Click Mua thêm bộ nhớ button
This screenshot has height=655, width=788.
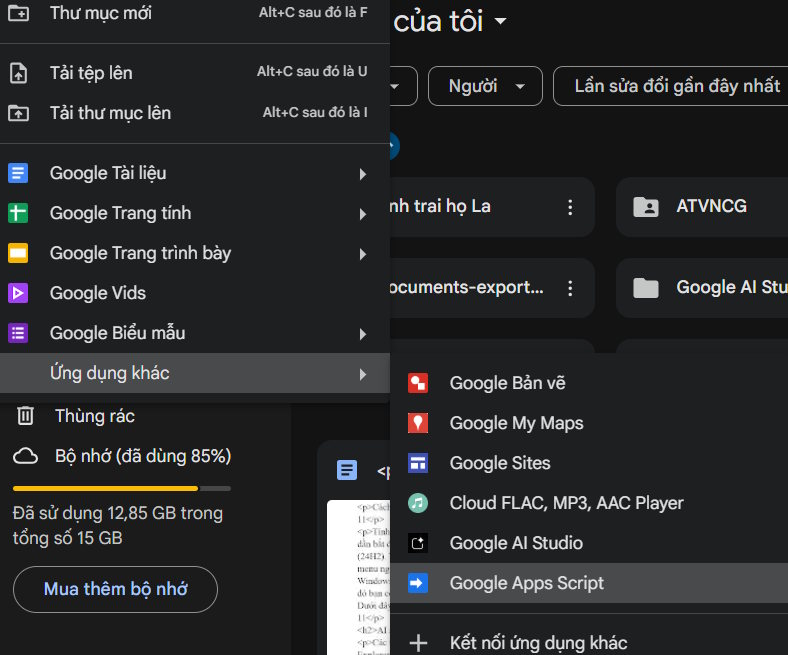(115, 589)
